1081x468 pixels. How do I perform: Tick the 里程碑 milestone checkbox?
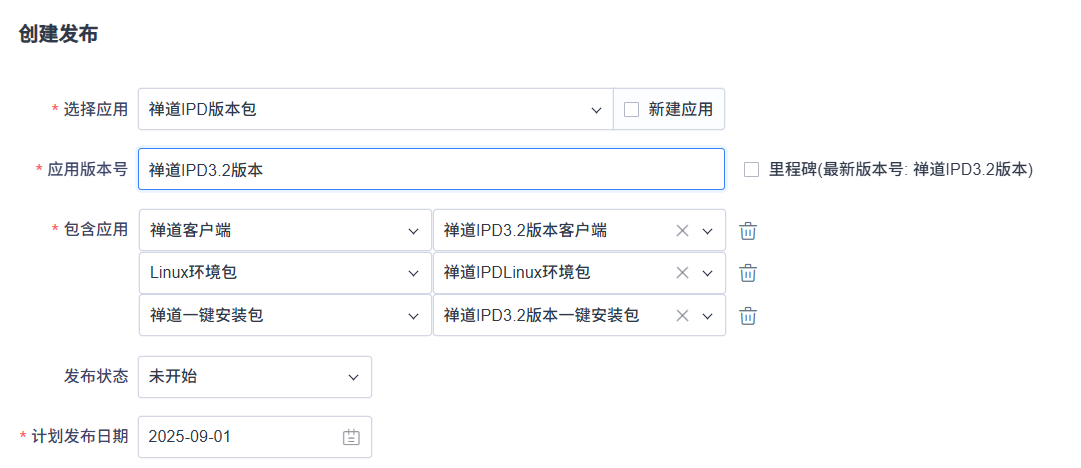tap(752, 170)
